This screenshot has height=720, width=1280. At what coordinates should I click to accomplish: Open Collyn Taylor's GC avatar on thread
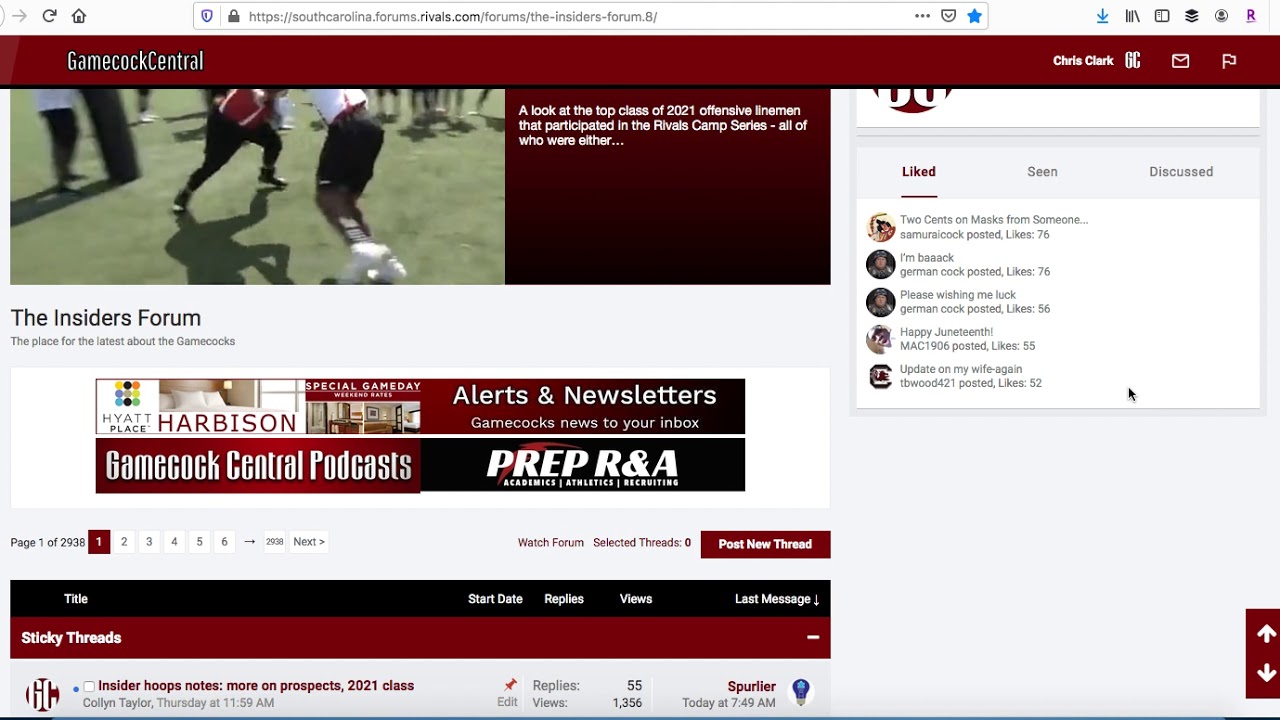point(42,694)
